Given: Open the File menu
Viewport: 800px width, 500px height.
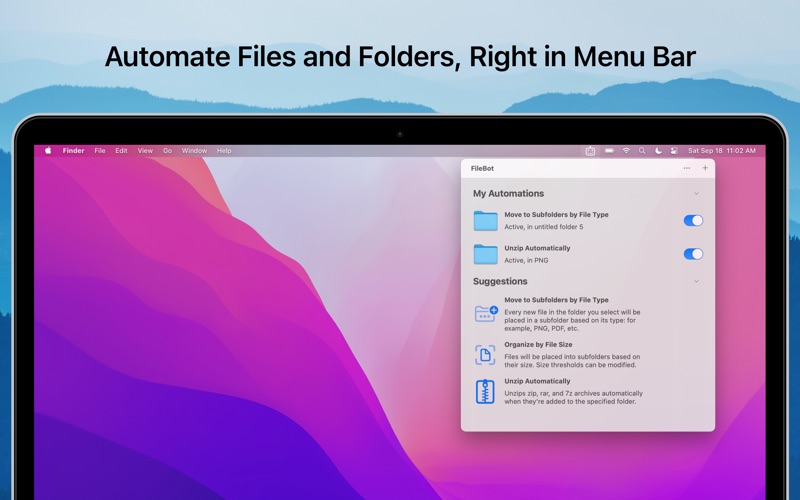Looking at the screenshot, I should click(100, 151).
